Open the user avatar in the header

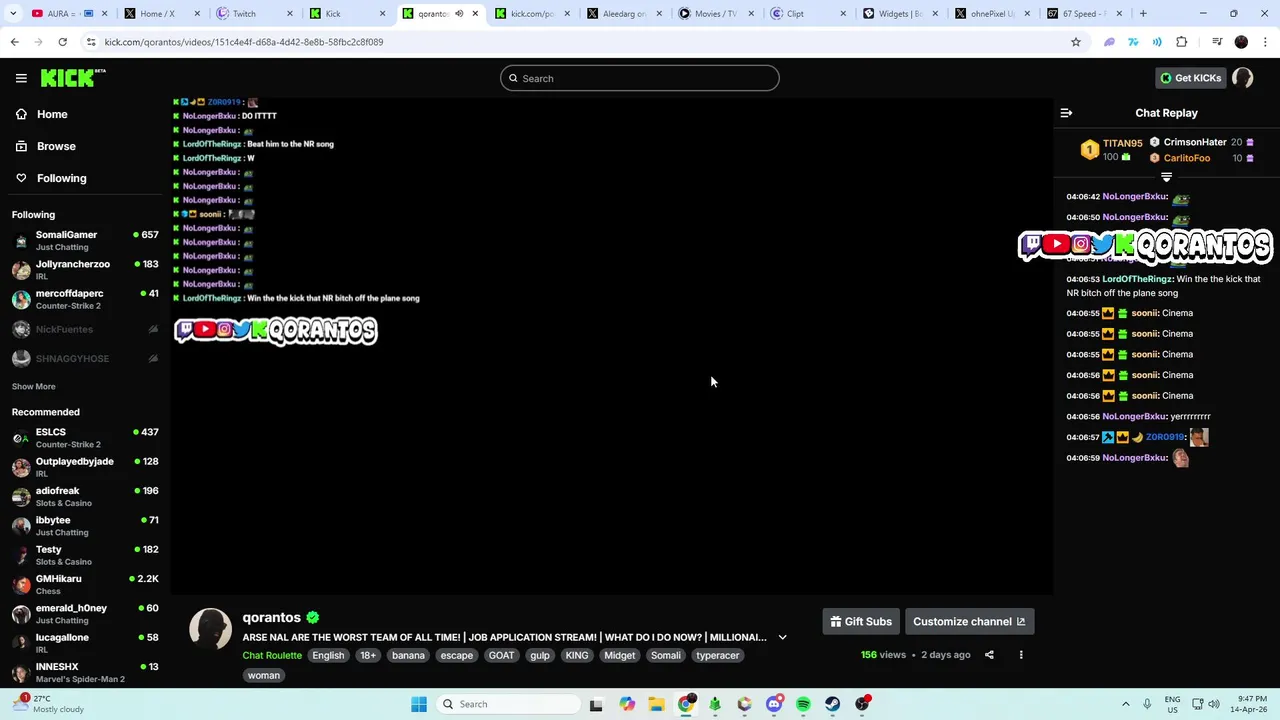[1243, 78]
